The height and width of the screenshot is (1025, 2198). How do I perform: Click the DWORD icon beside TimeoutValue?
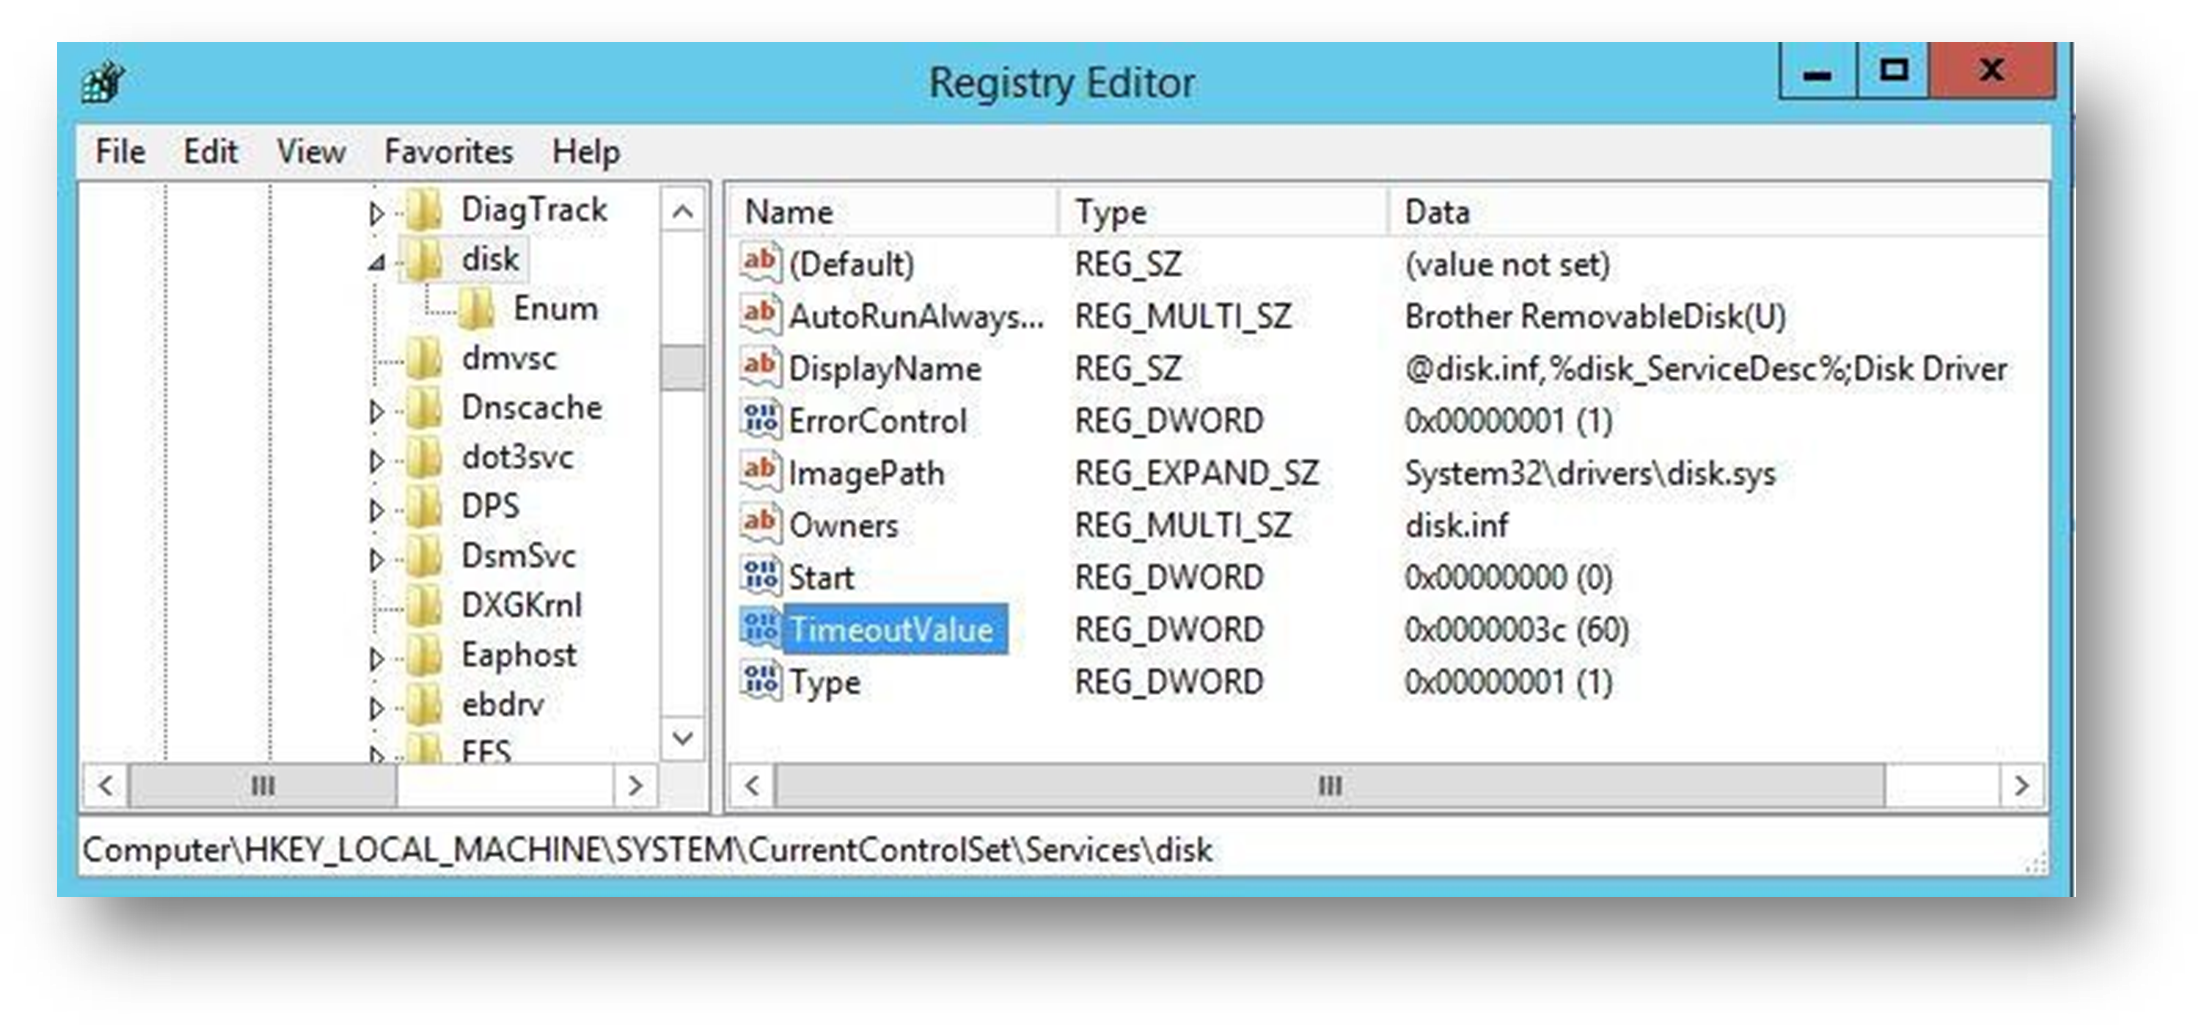click(x=760, y=629)
